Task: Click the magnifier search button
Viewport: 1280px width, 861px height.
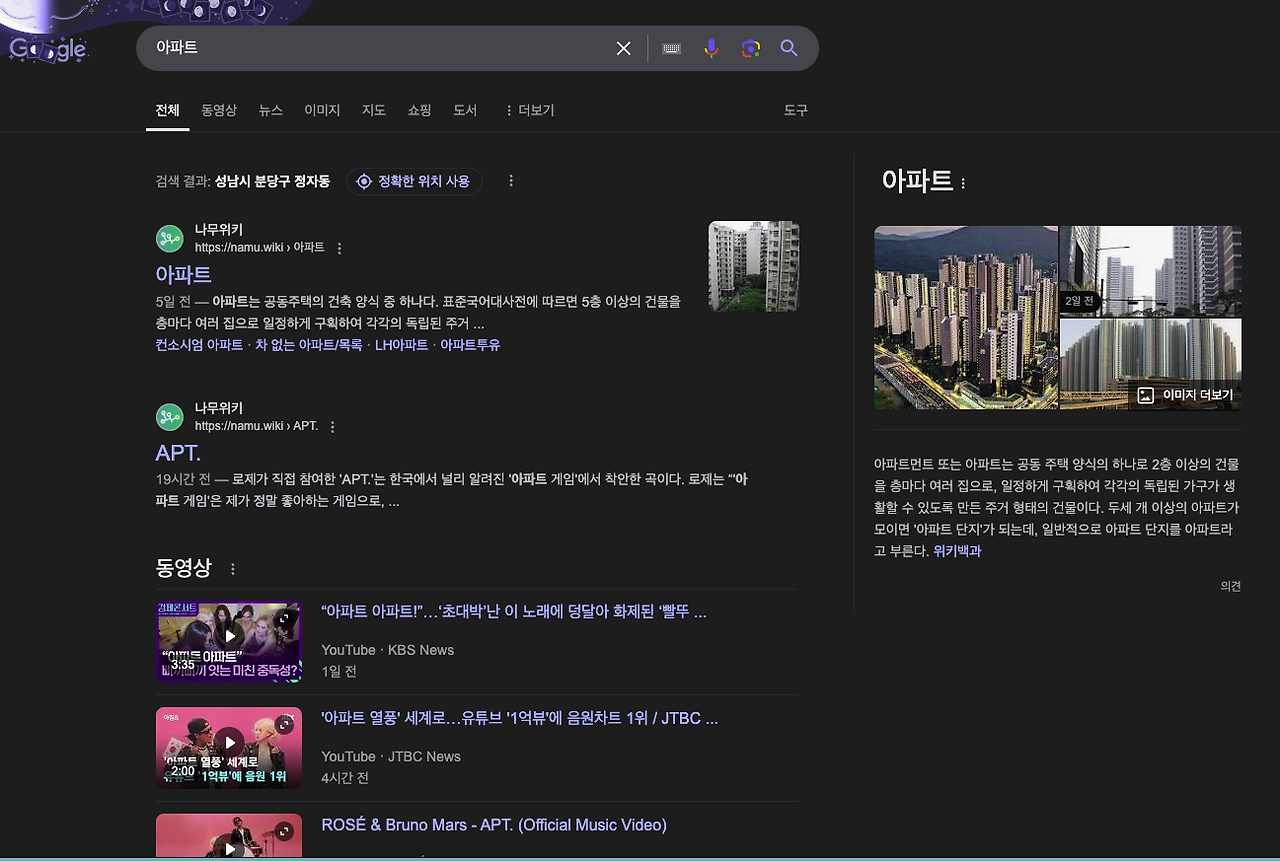Action: point(789,48)
